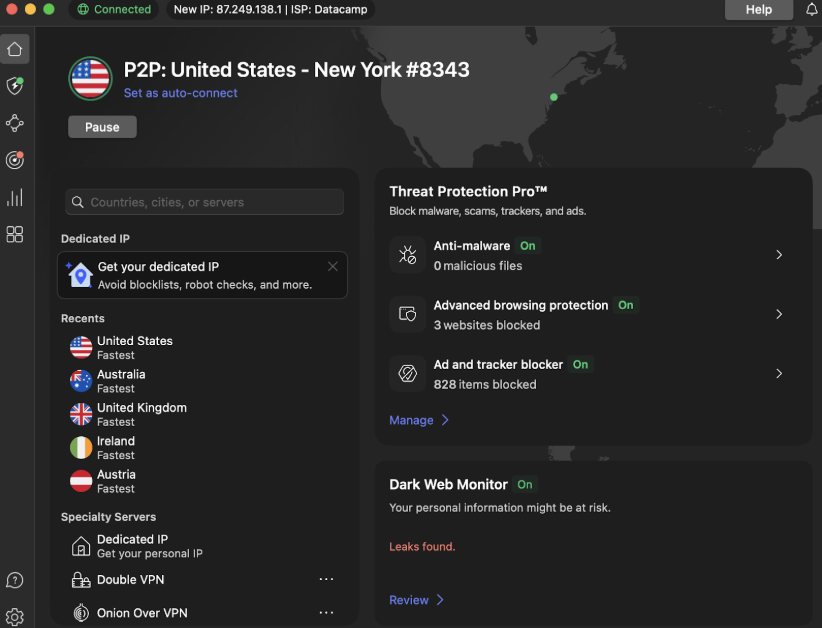The height and width of the screenshot is (628, 822).
Task: Click the dedicated IP house pin icon
Action: point(79,275)
